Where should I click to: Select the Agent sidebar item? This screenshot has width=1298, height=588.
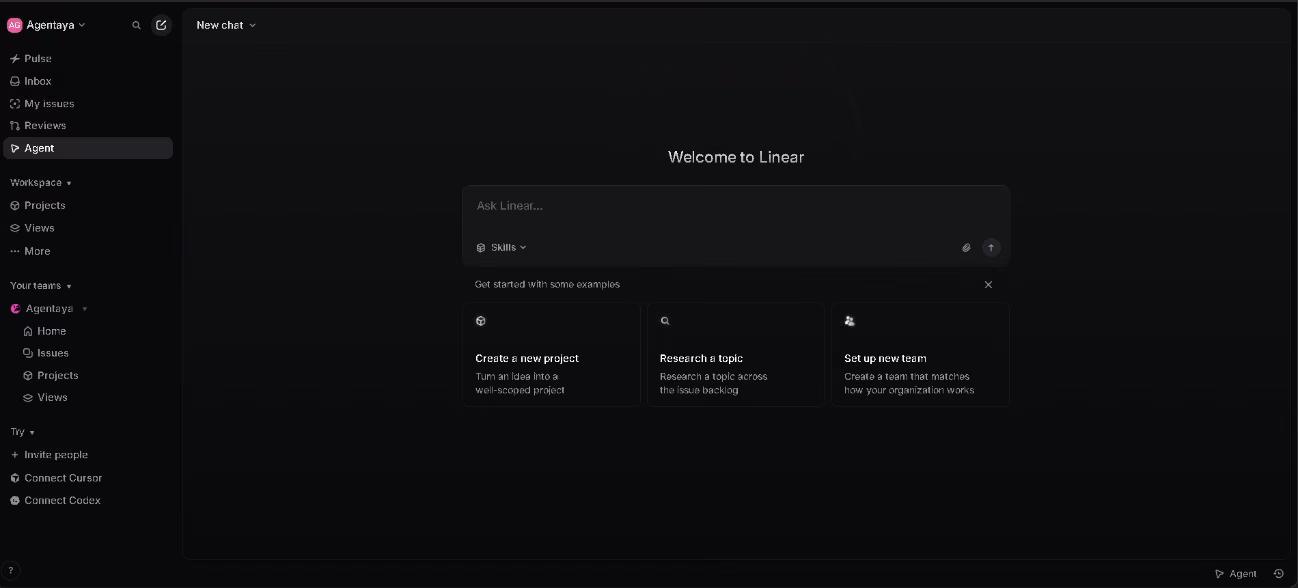88,148
